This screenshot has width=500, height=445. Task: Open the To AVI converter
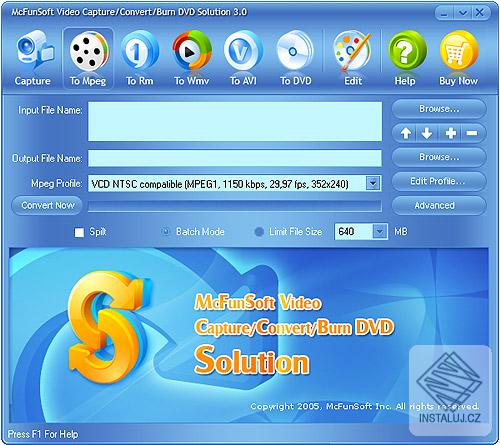pos(243,58)
